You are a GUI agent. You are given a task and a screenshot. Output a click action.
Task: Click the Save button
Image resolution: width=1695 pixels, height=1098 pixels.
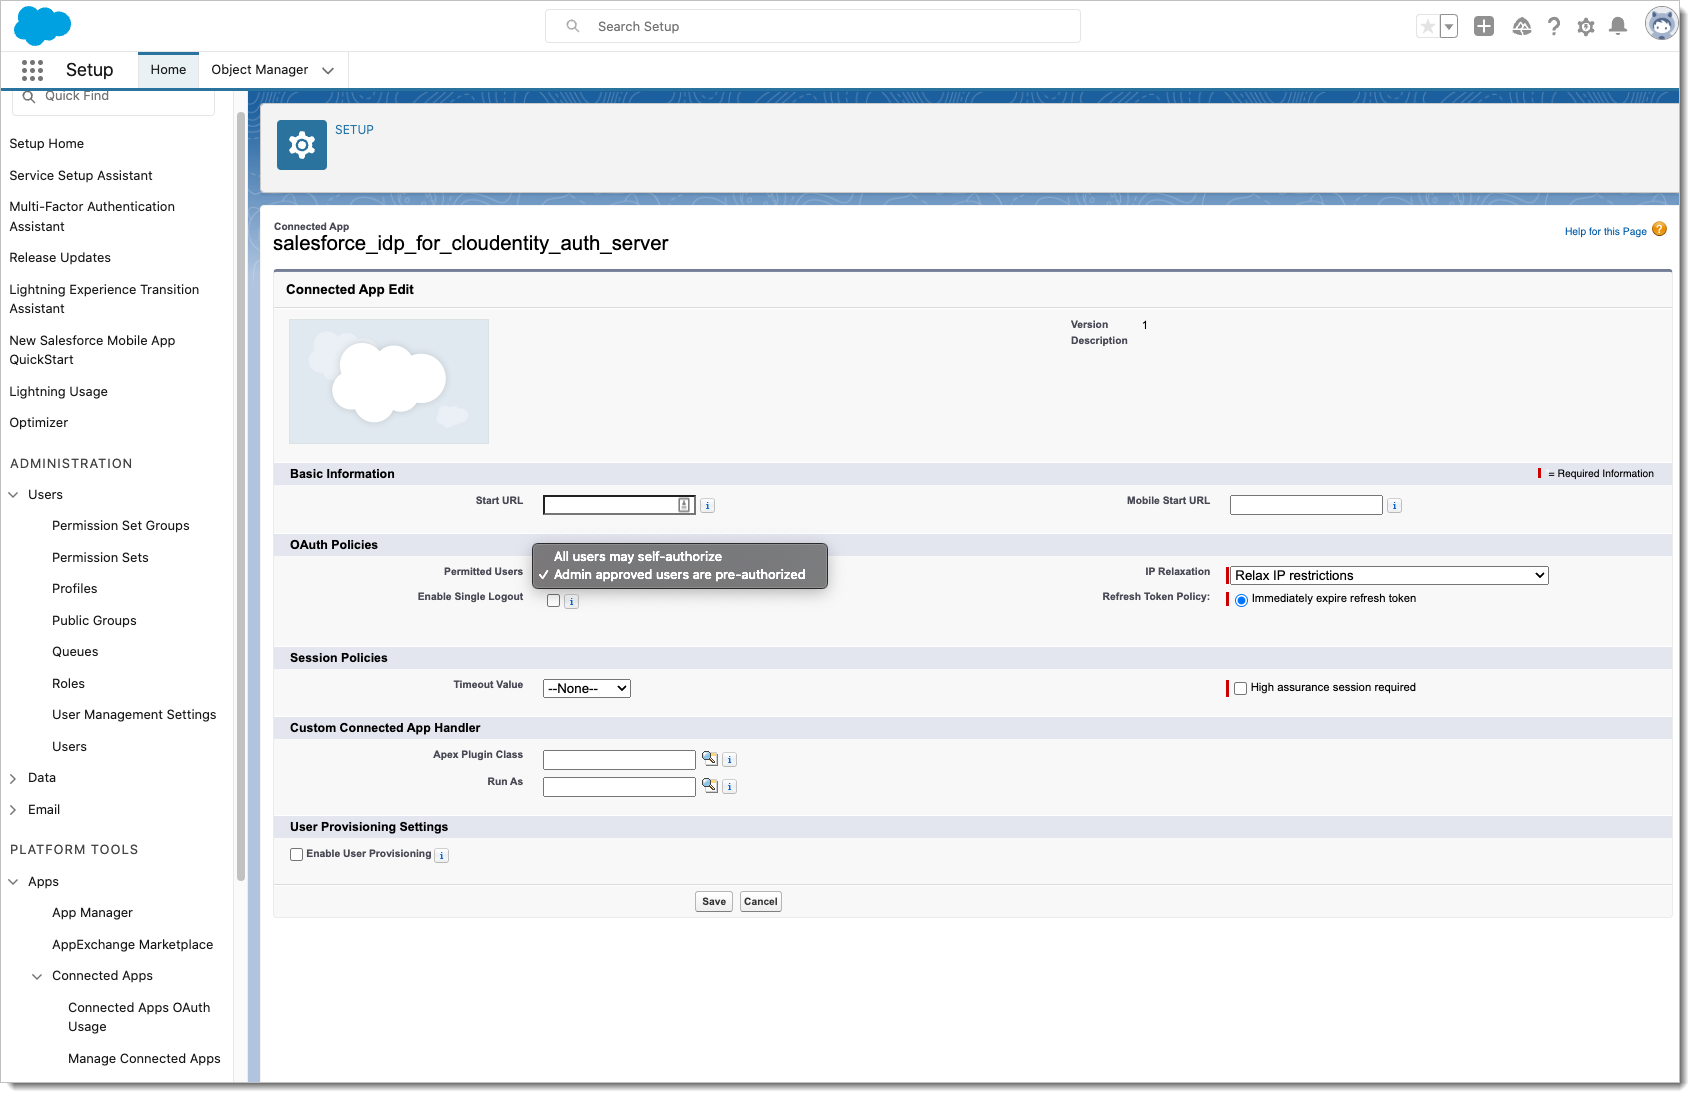714,902
